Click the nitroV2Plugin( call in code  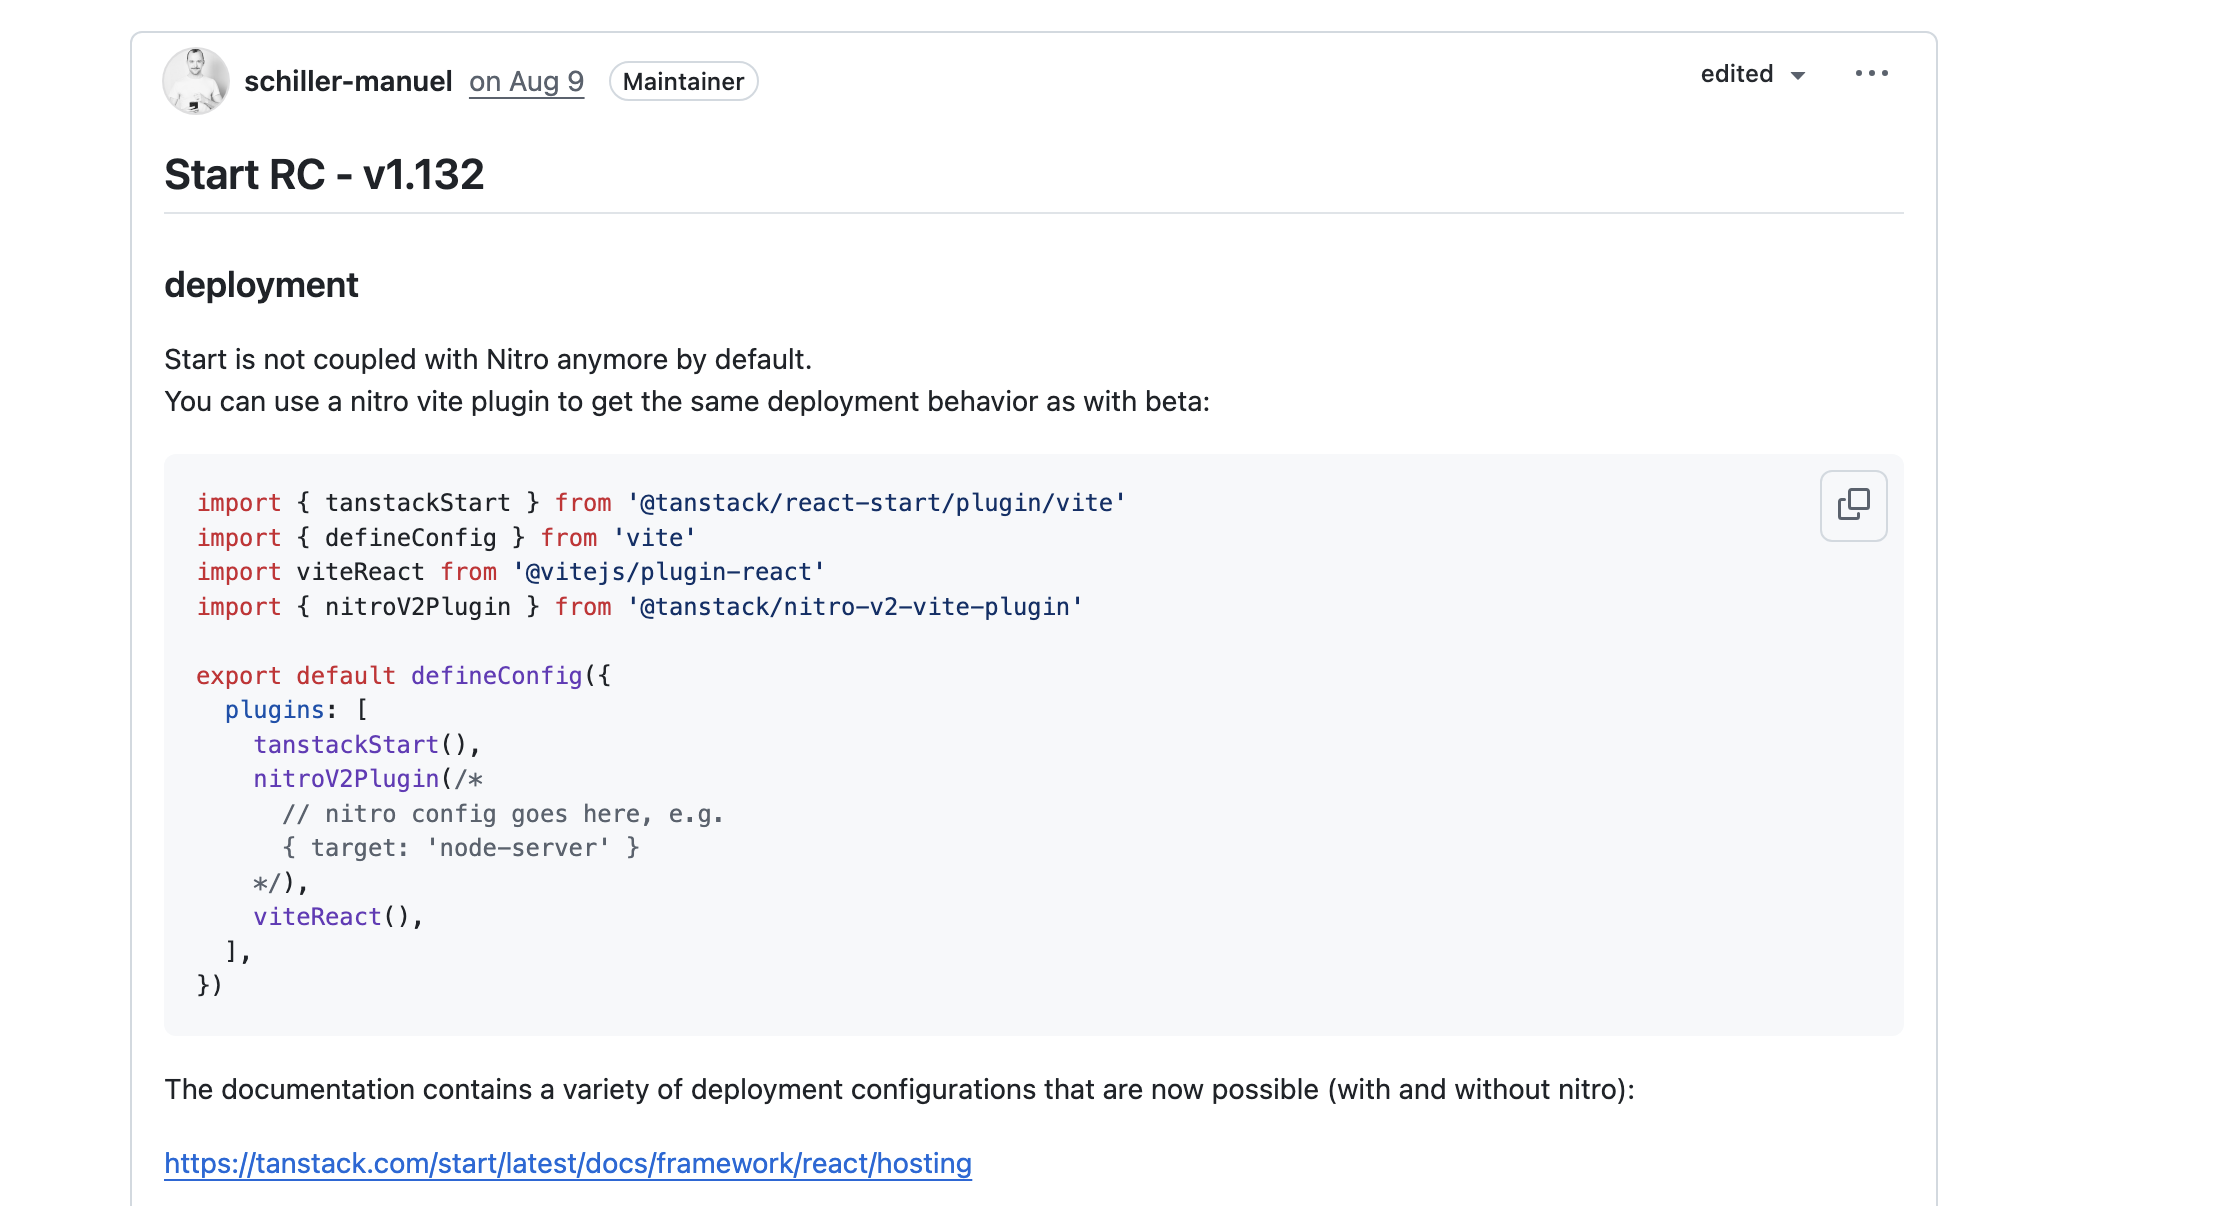click(346, 779)
